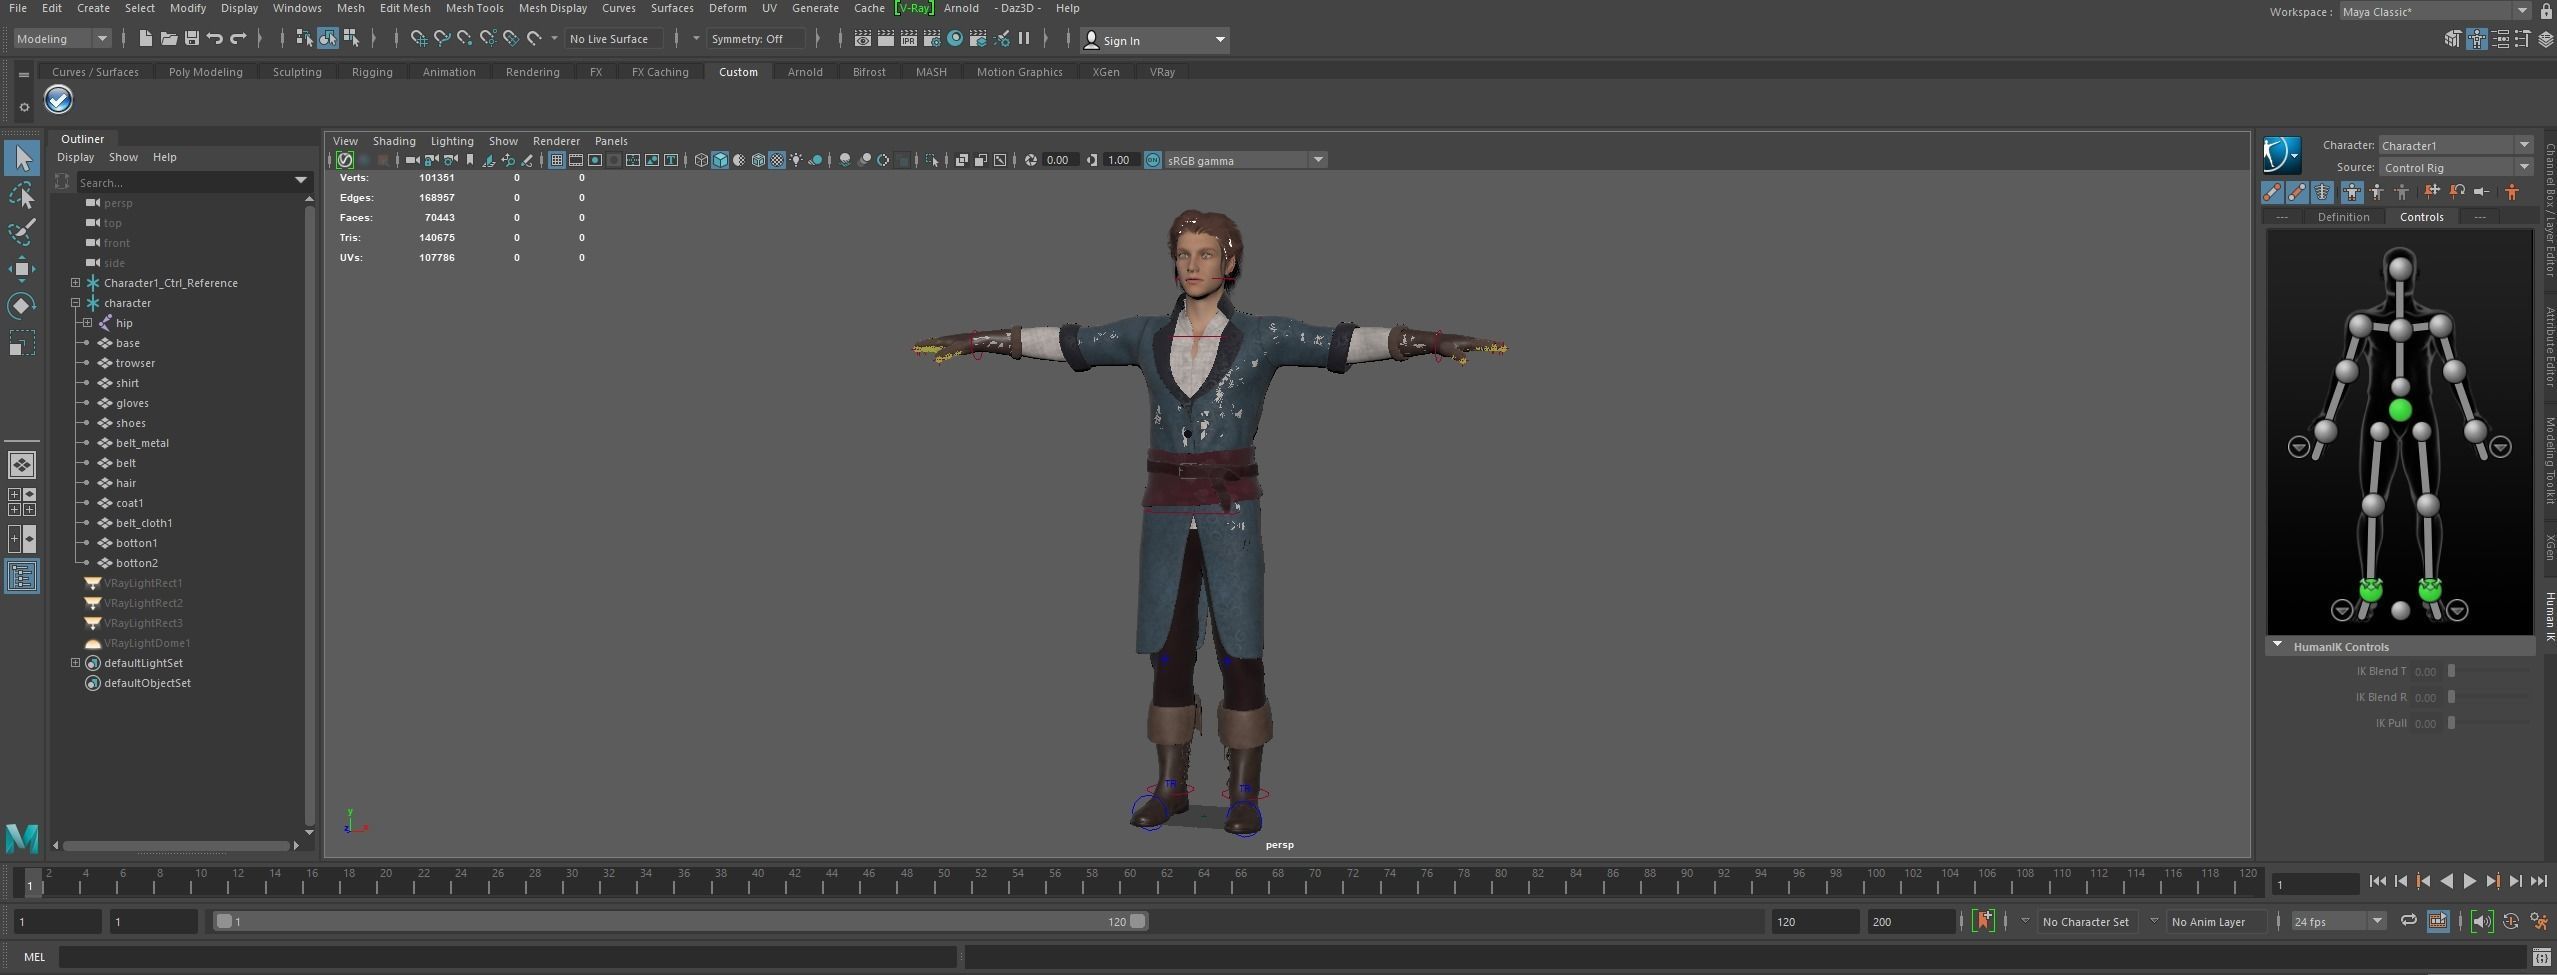Screen dimensions: 2557x975
Task: Open the 24 fps frame rate dropdown
Action: [x=2338, y=921]
